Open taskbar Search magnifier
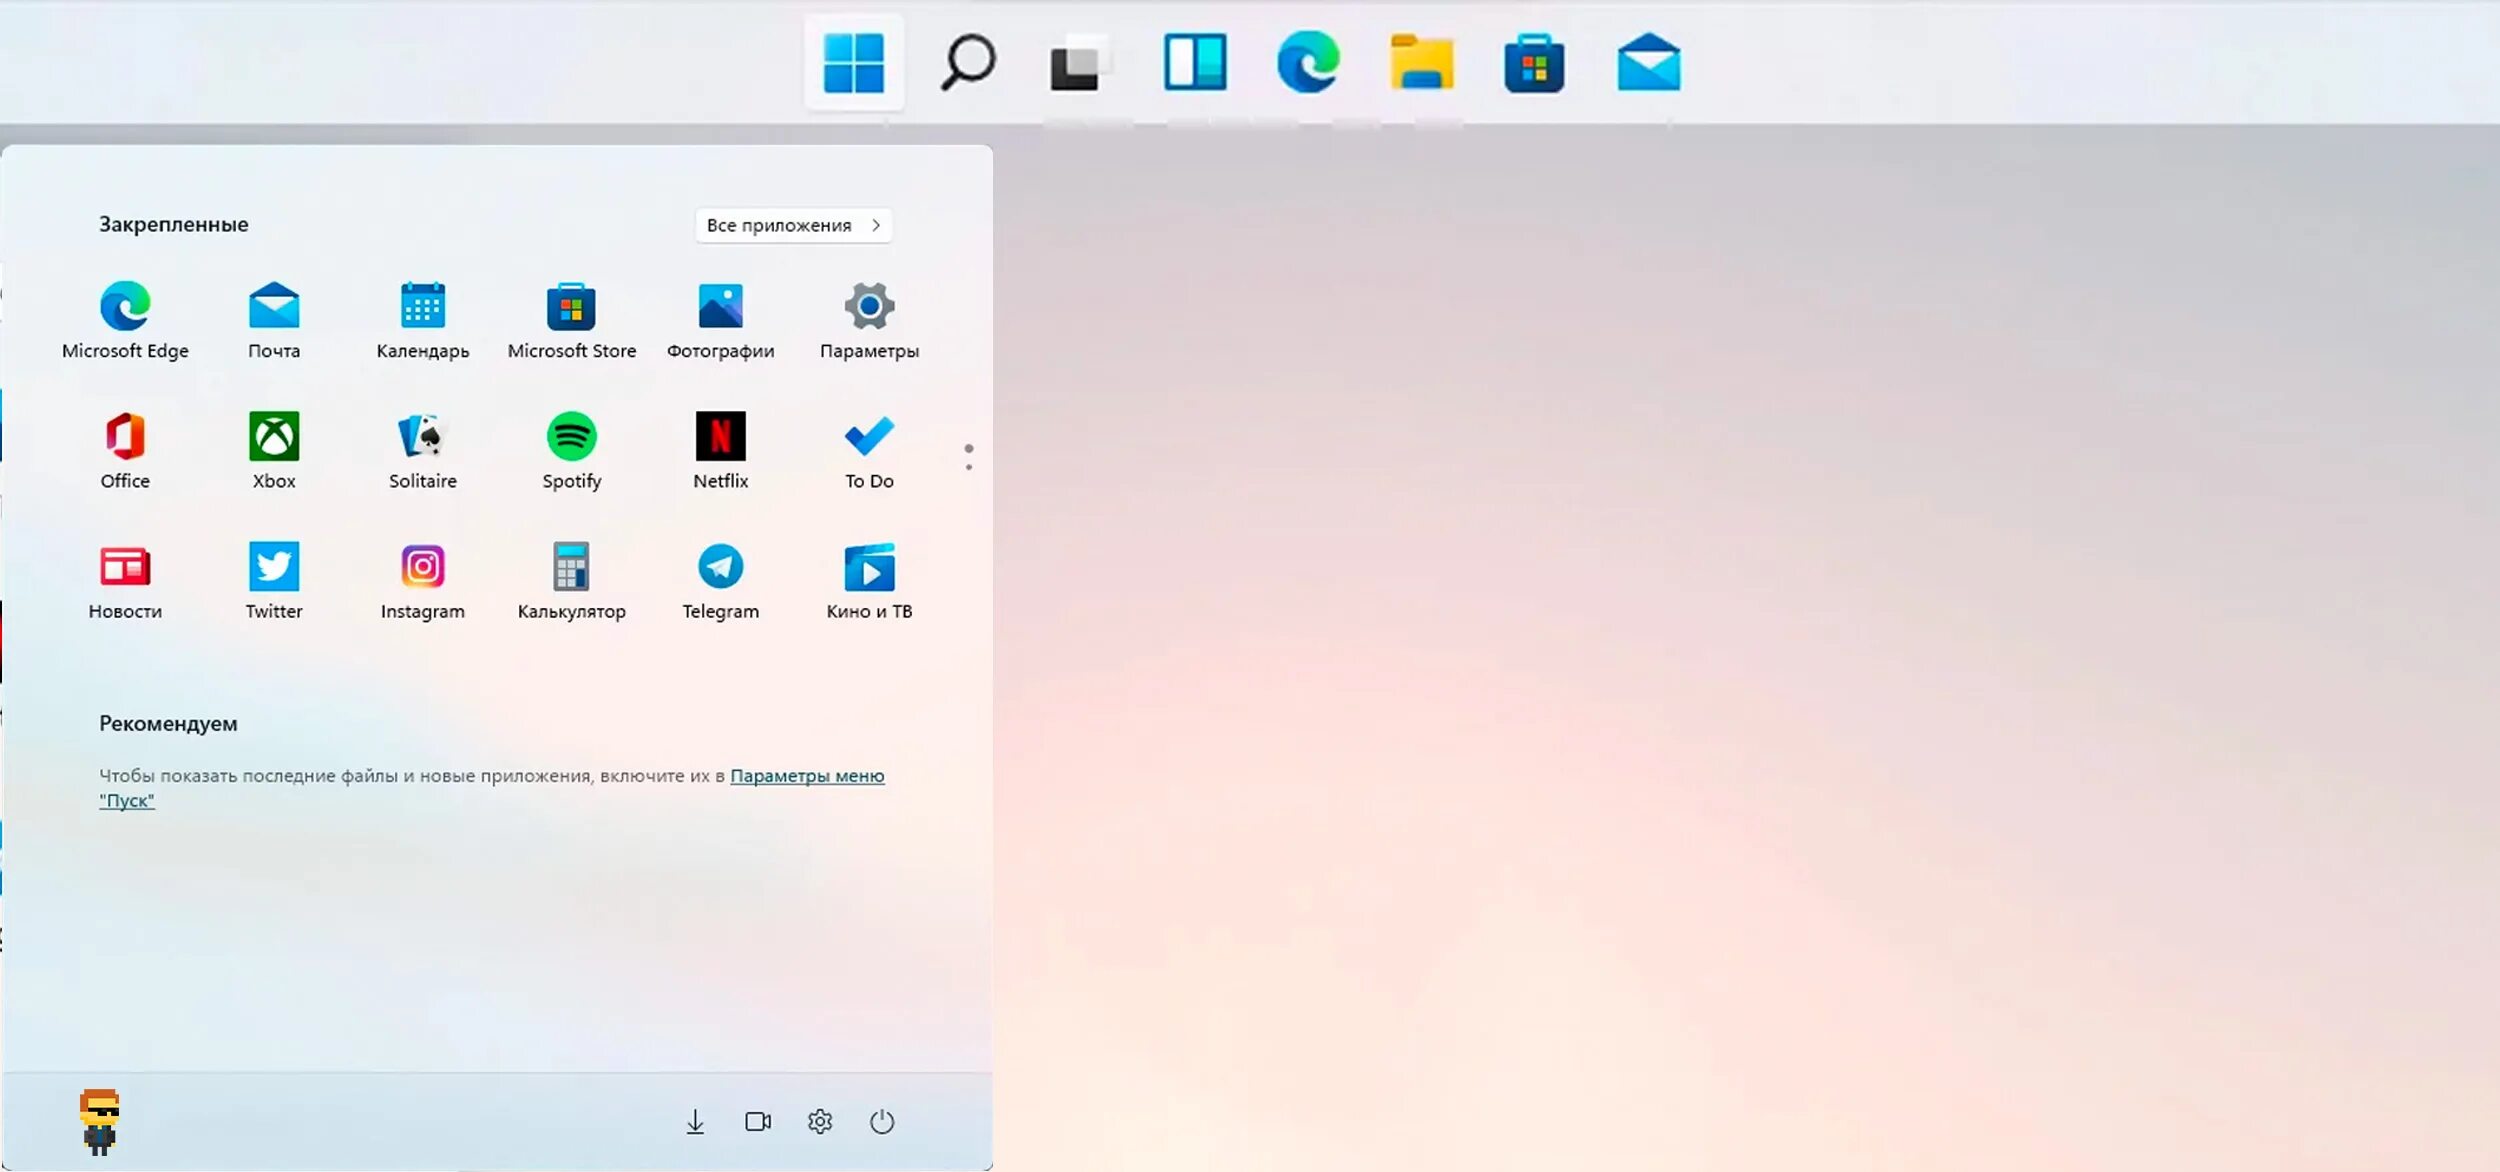The image size is (2500, 1172). coord(967,63)
